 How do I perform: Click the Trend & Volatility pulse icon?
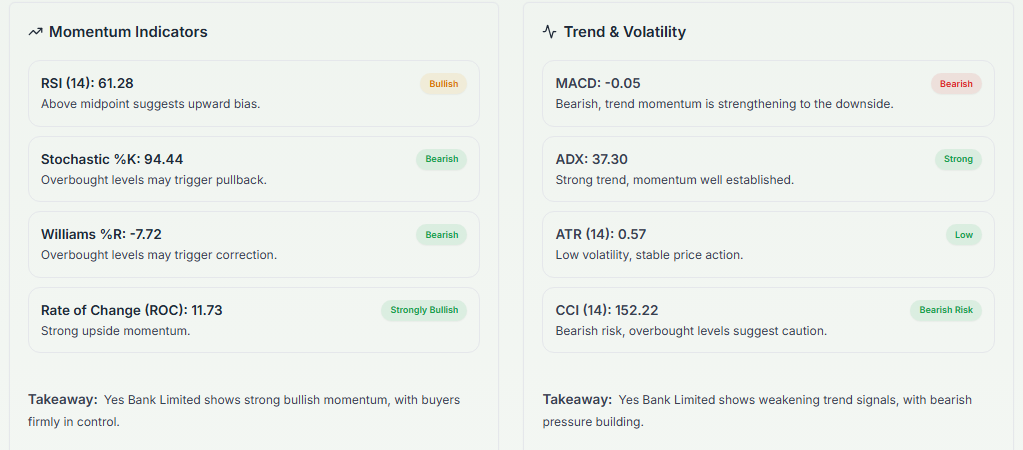550,32
